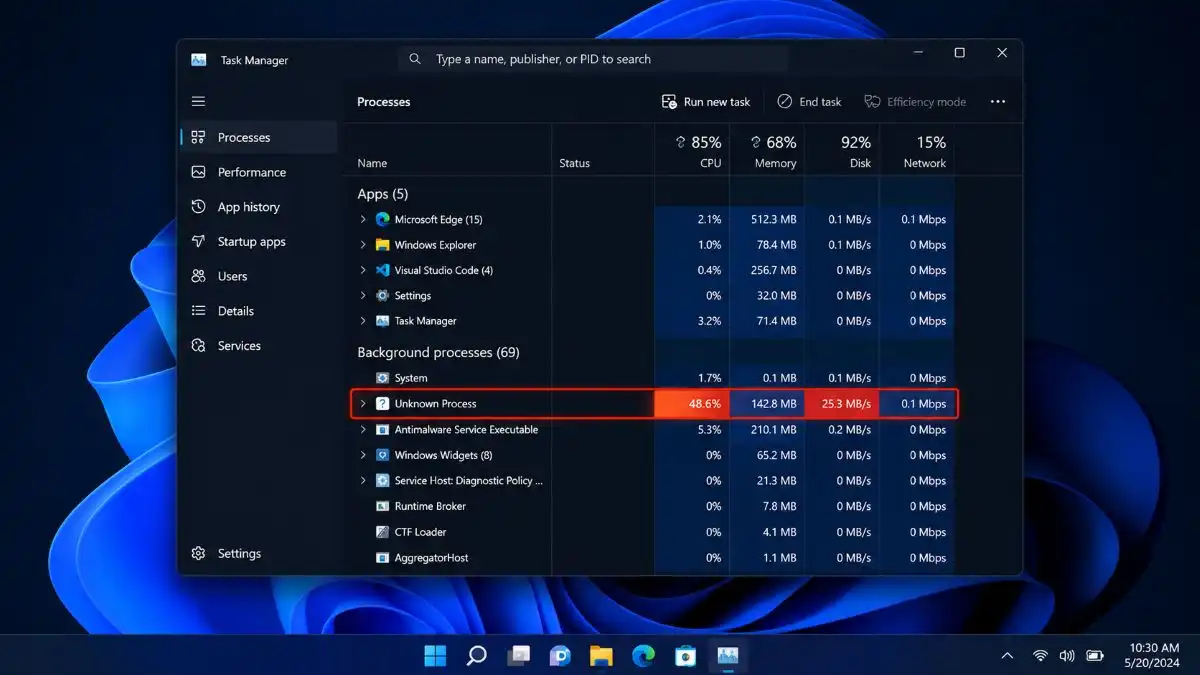Viewport: 1200px width, 675px height.
Task: Sort by the Memory column header
Action: [767, 151]
